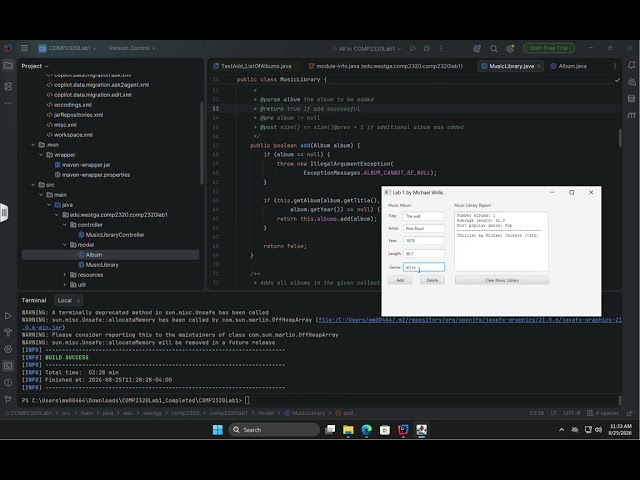
Task: Click the Year field in Lab 1 window
Action: pos(424,241)
